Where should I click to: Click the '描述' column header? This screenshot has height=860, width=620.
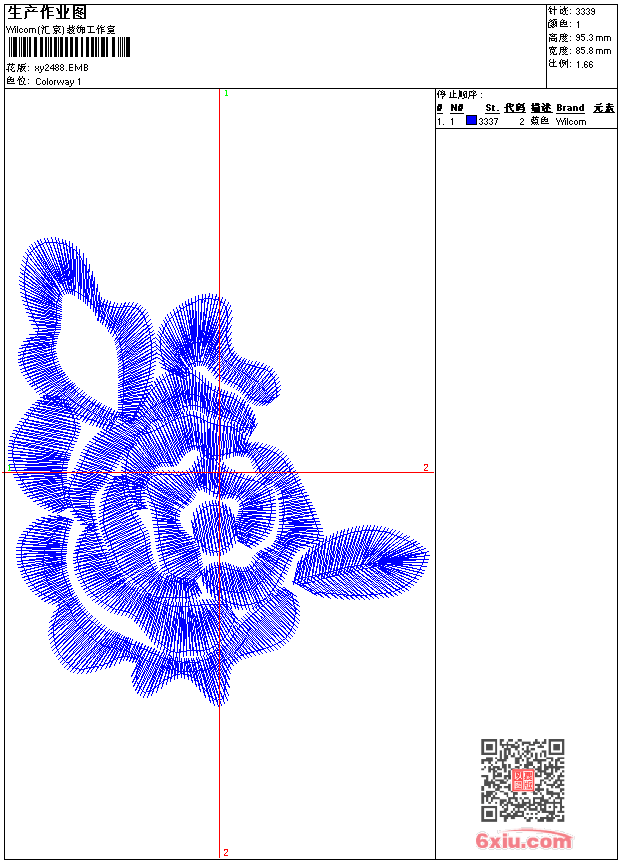[x=540, y=108]
